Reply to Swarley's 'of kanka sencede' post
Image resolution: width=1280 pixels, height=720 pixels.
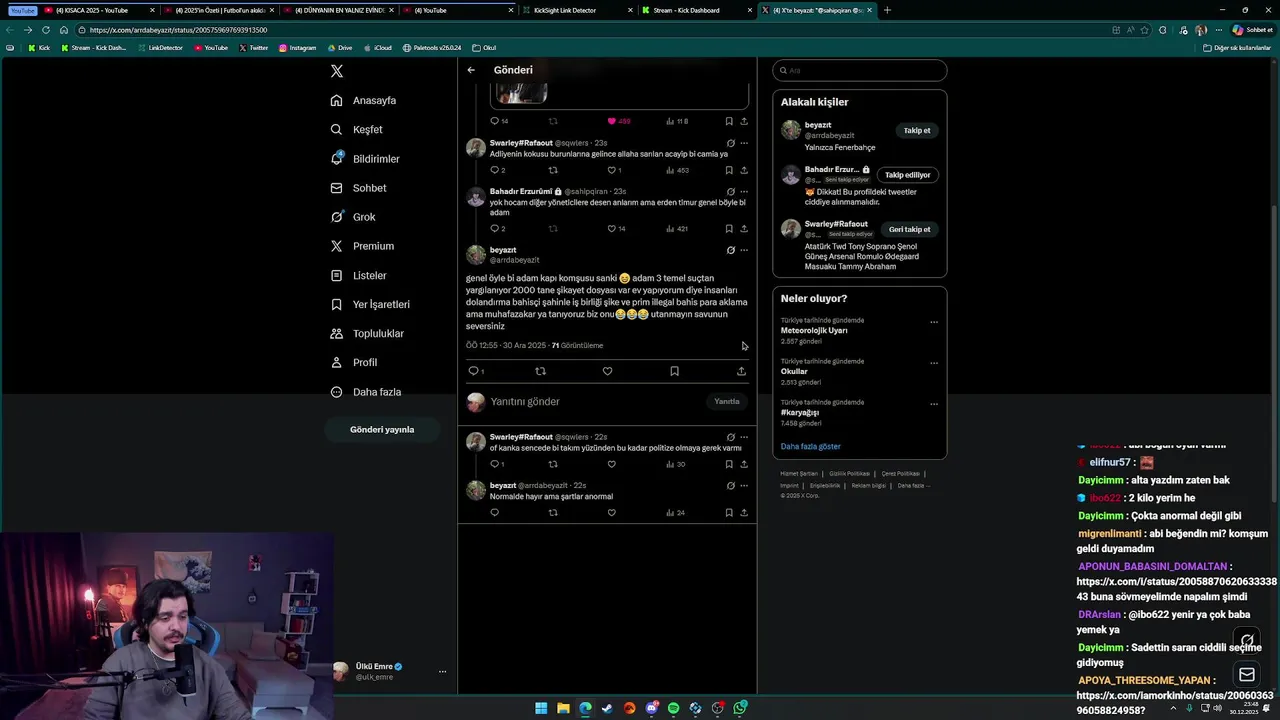[x=497, y=464]
